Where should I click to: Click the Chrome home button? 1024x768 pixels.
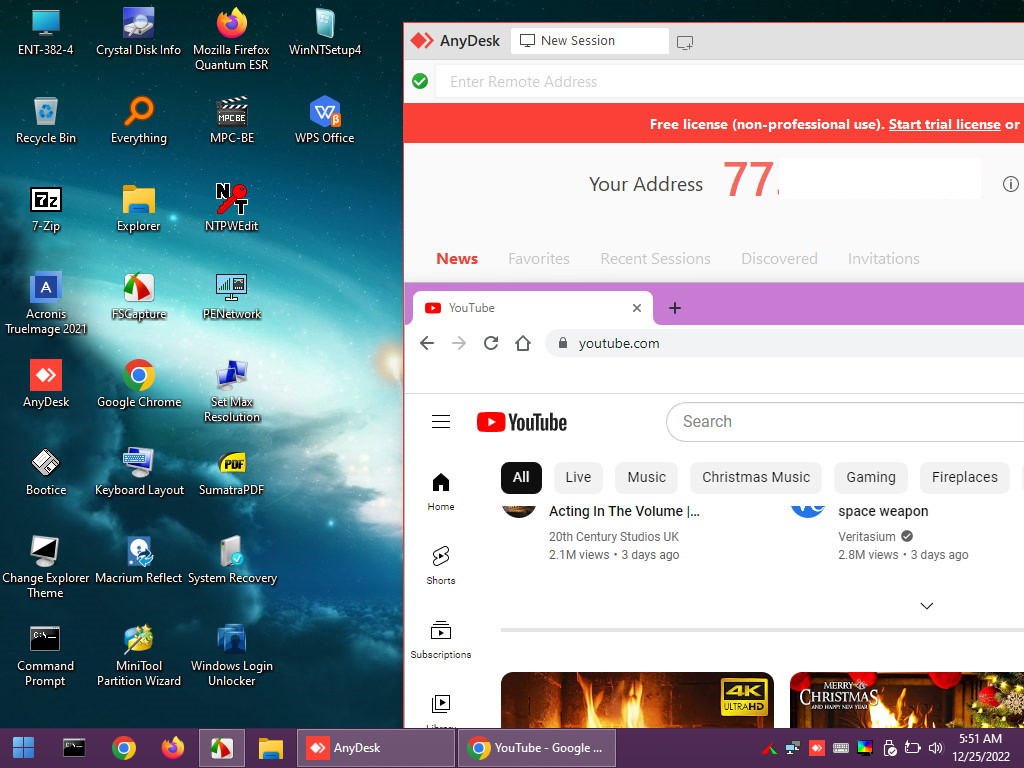pos(522,343)
